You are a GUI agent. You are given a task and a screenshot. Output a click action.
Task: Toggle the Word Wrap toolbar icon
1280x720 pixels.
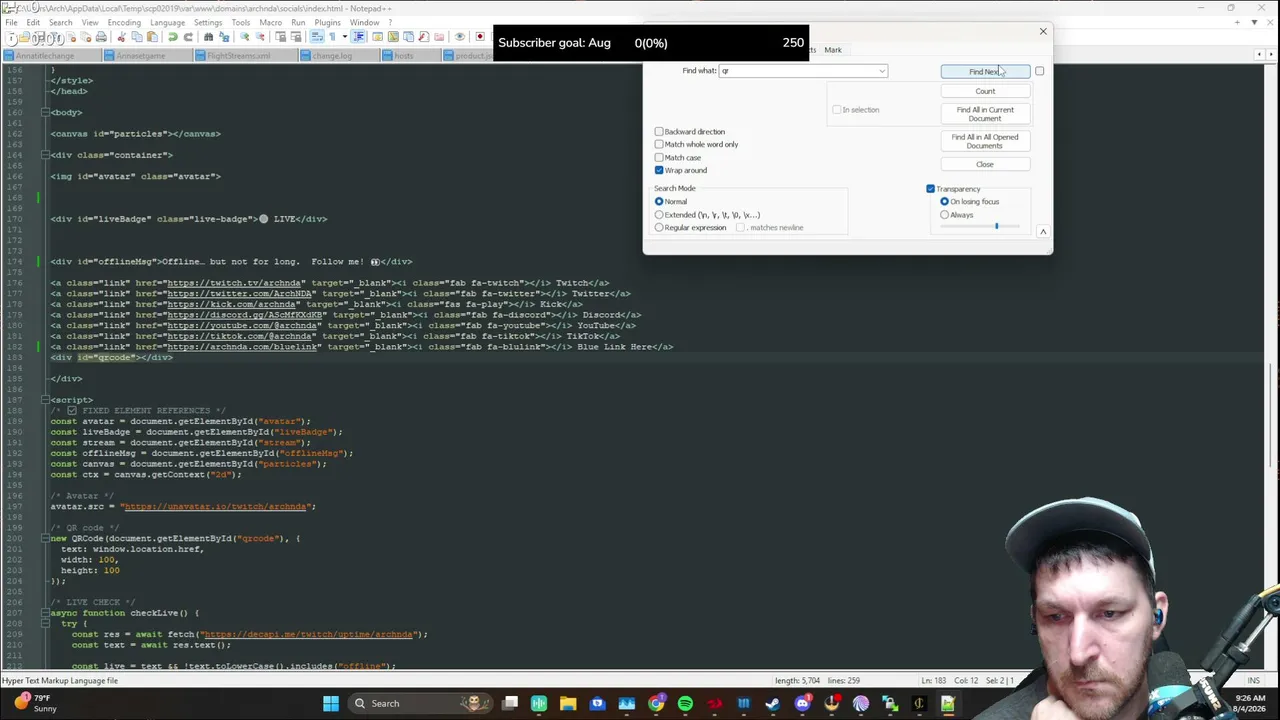point(316,37)
